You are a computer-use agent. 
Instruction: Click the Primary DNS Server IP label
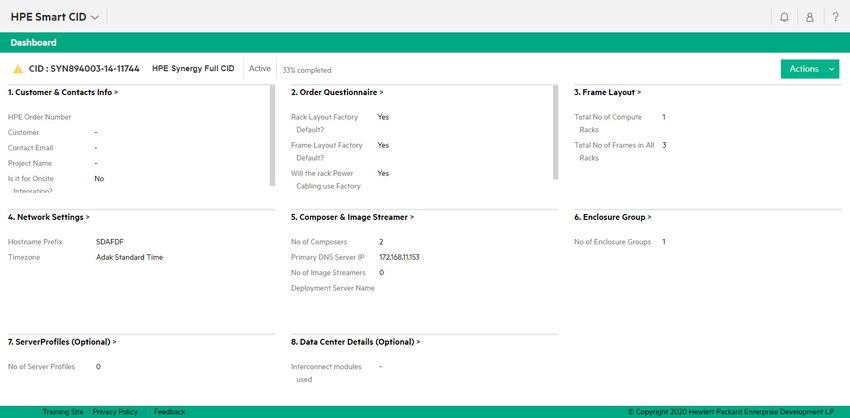click(x=327, y=257)
